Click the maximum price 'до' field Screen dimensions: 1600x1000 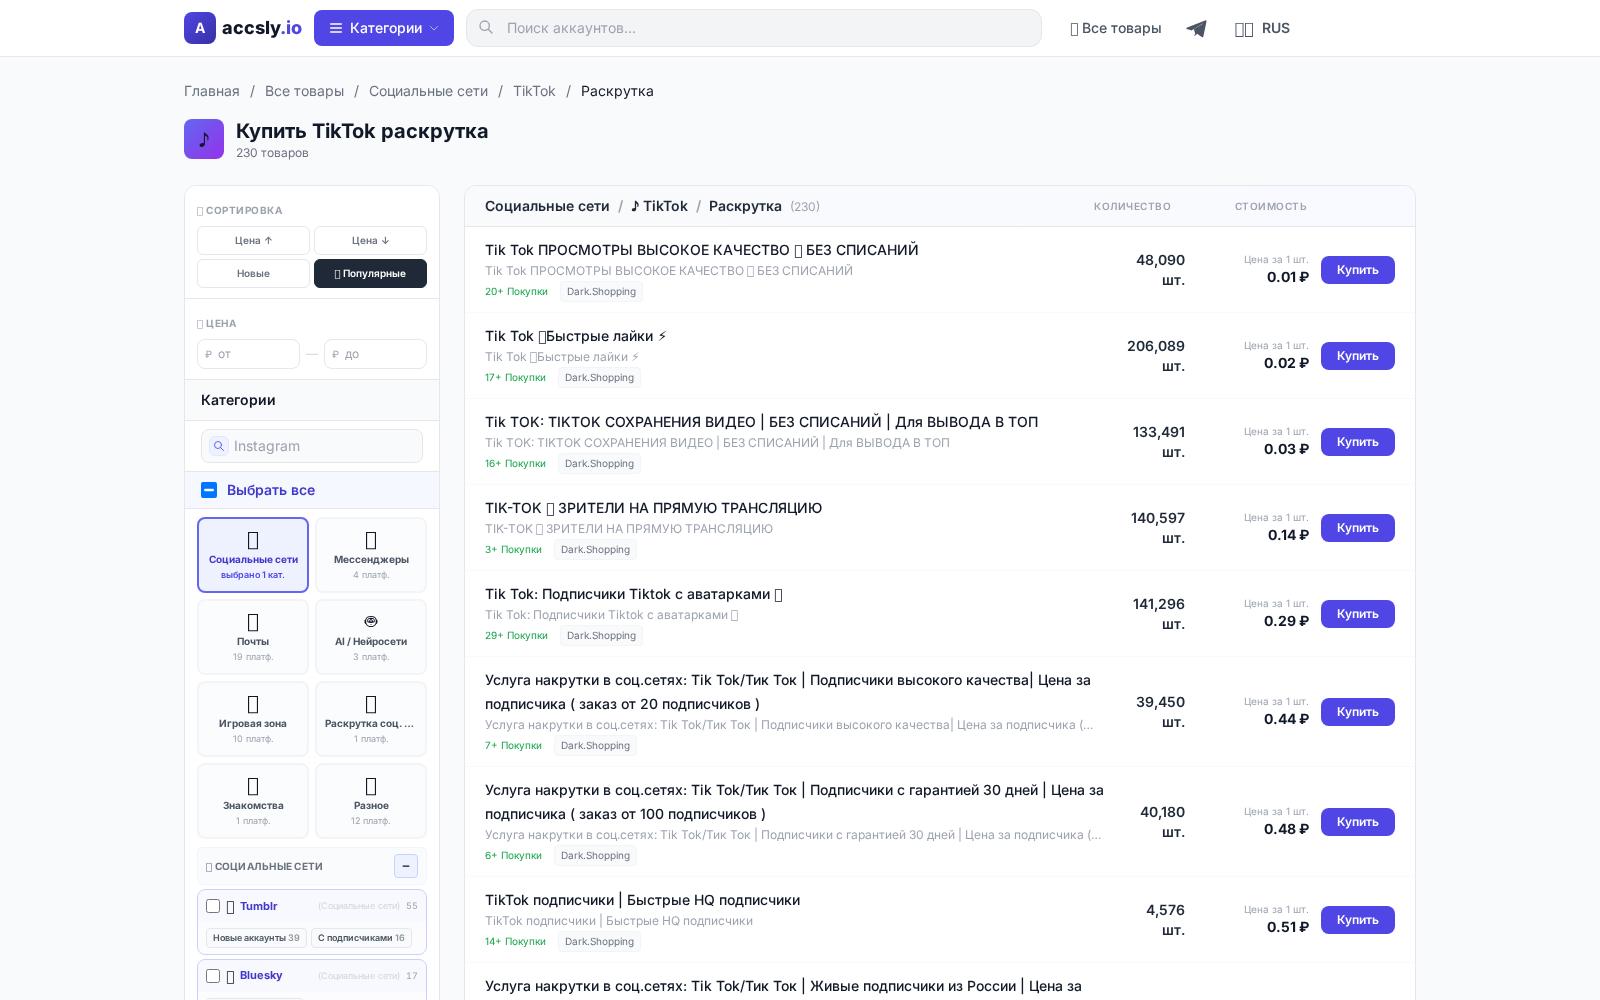tap(375, 354)
